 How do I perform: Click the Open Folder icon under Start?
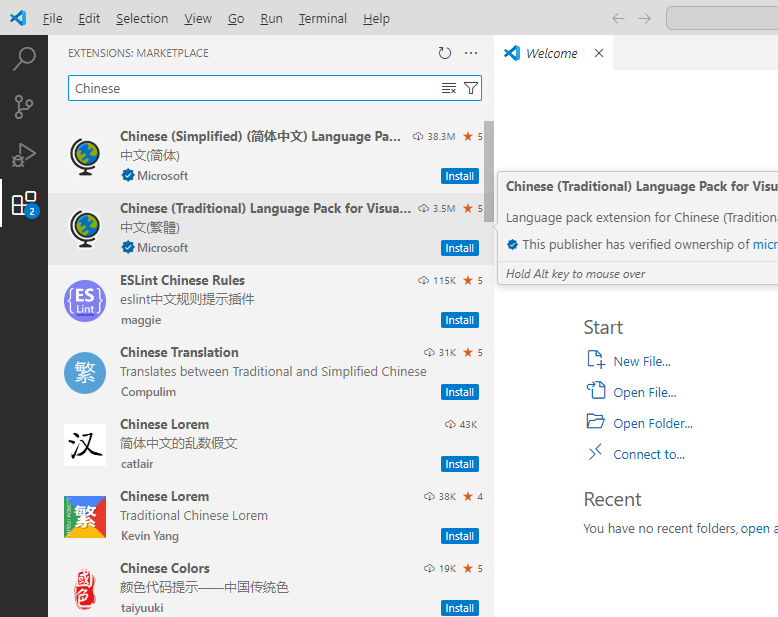tap(595, 421)
